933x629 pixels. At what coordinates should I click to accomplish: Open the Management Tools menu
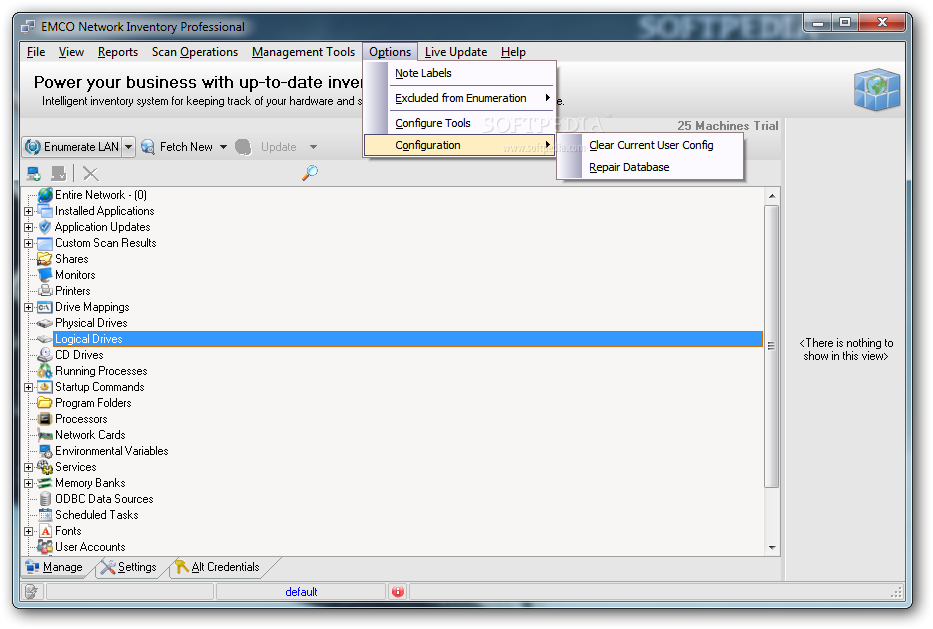coord(303,52)
